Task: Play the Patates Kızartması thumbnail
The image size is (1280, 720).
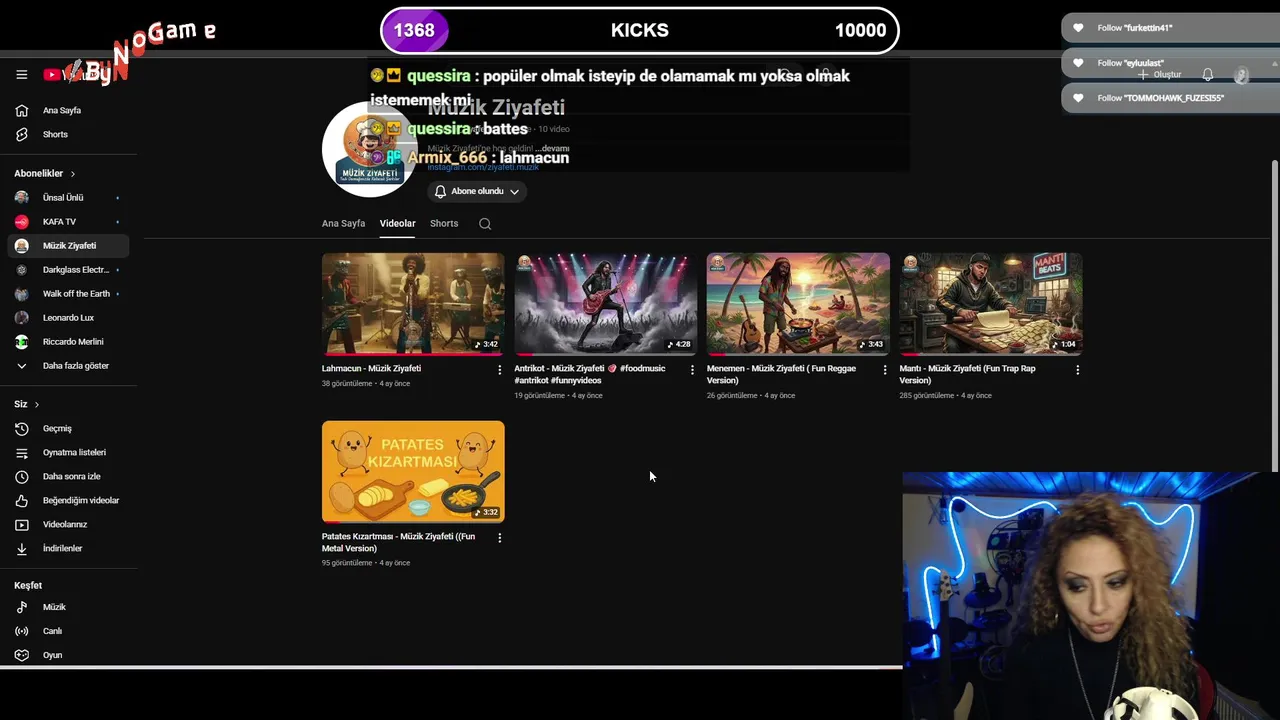Action: pos(413,472)
